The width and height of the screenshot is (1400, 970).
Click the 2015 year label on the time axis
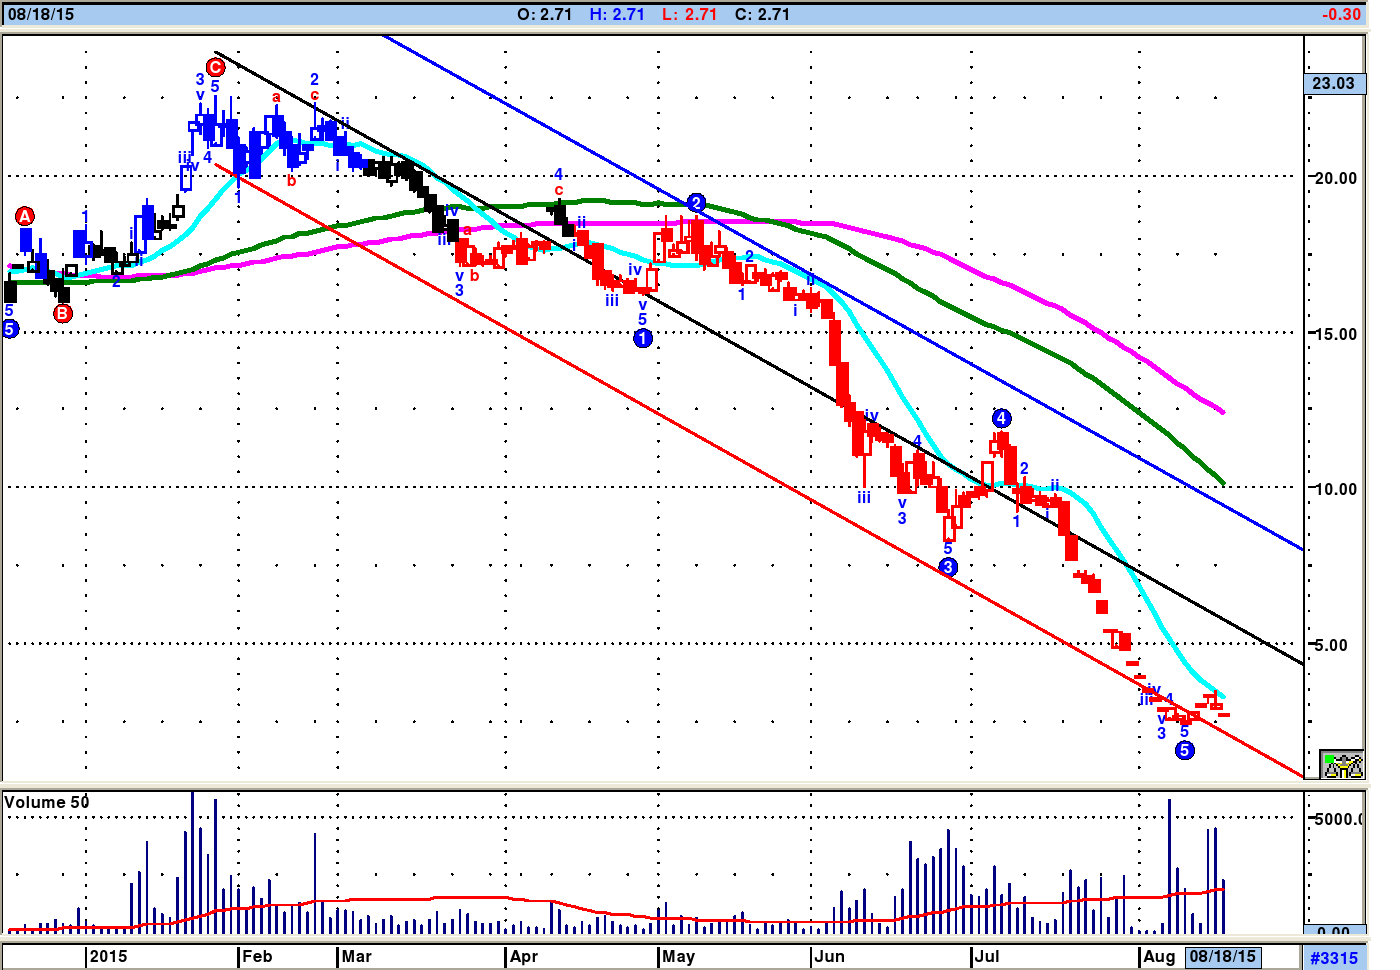pyautogui.click(x=108, y=956)
